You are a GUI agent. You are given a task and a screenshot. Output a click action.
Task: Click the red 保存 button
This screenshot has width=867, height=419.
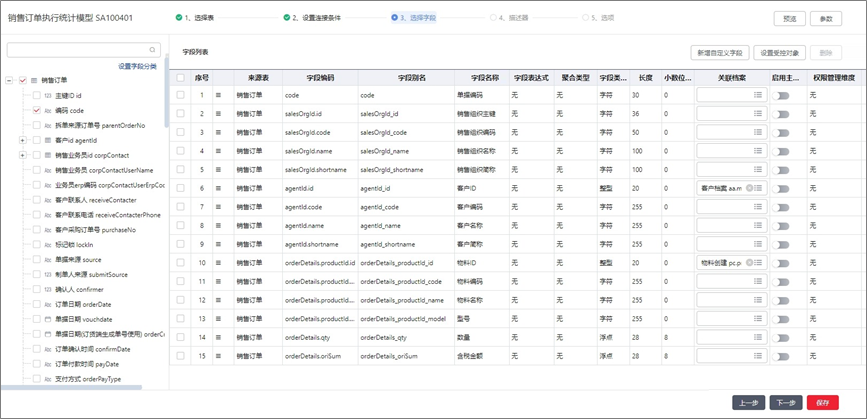tap(822, 402)
